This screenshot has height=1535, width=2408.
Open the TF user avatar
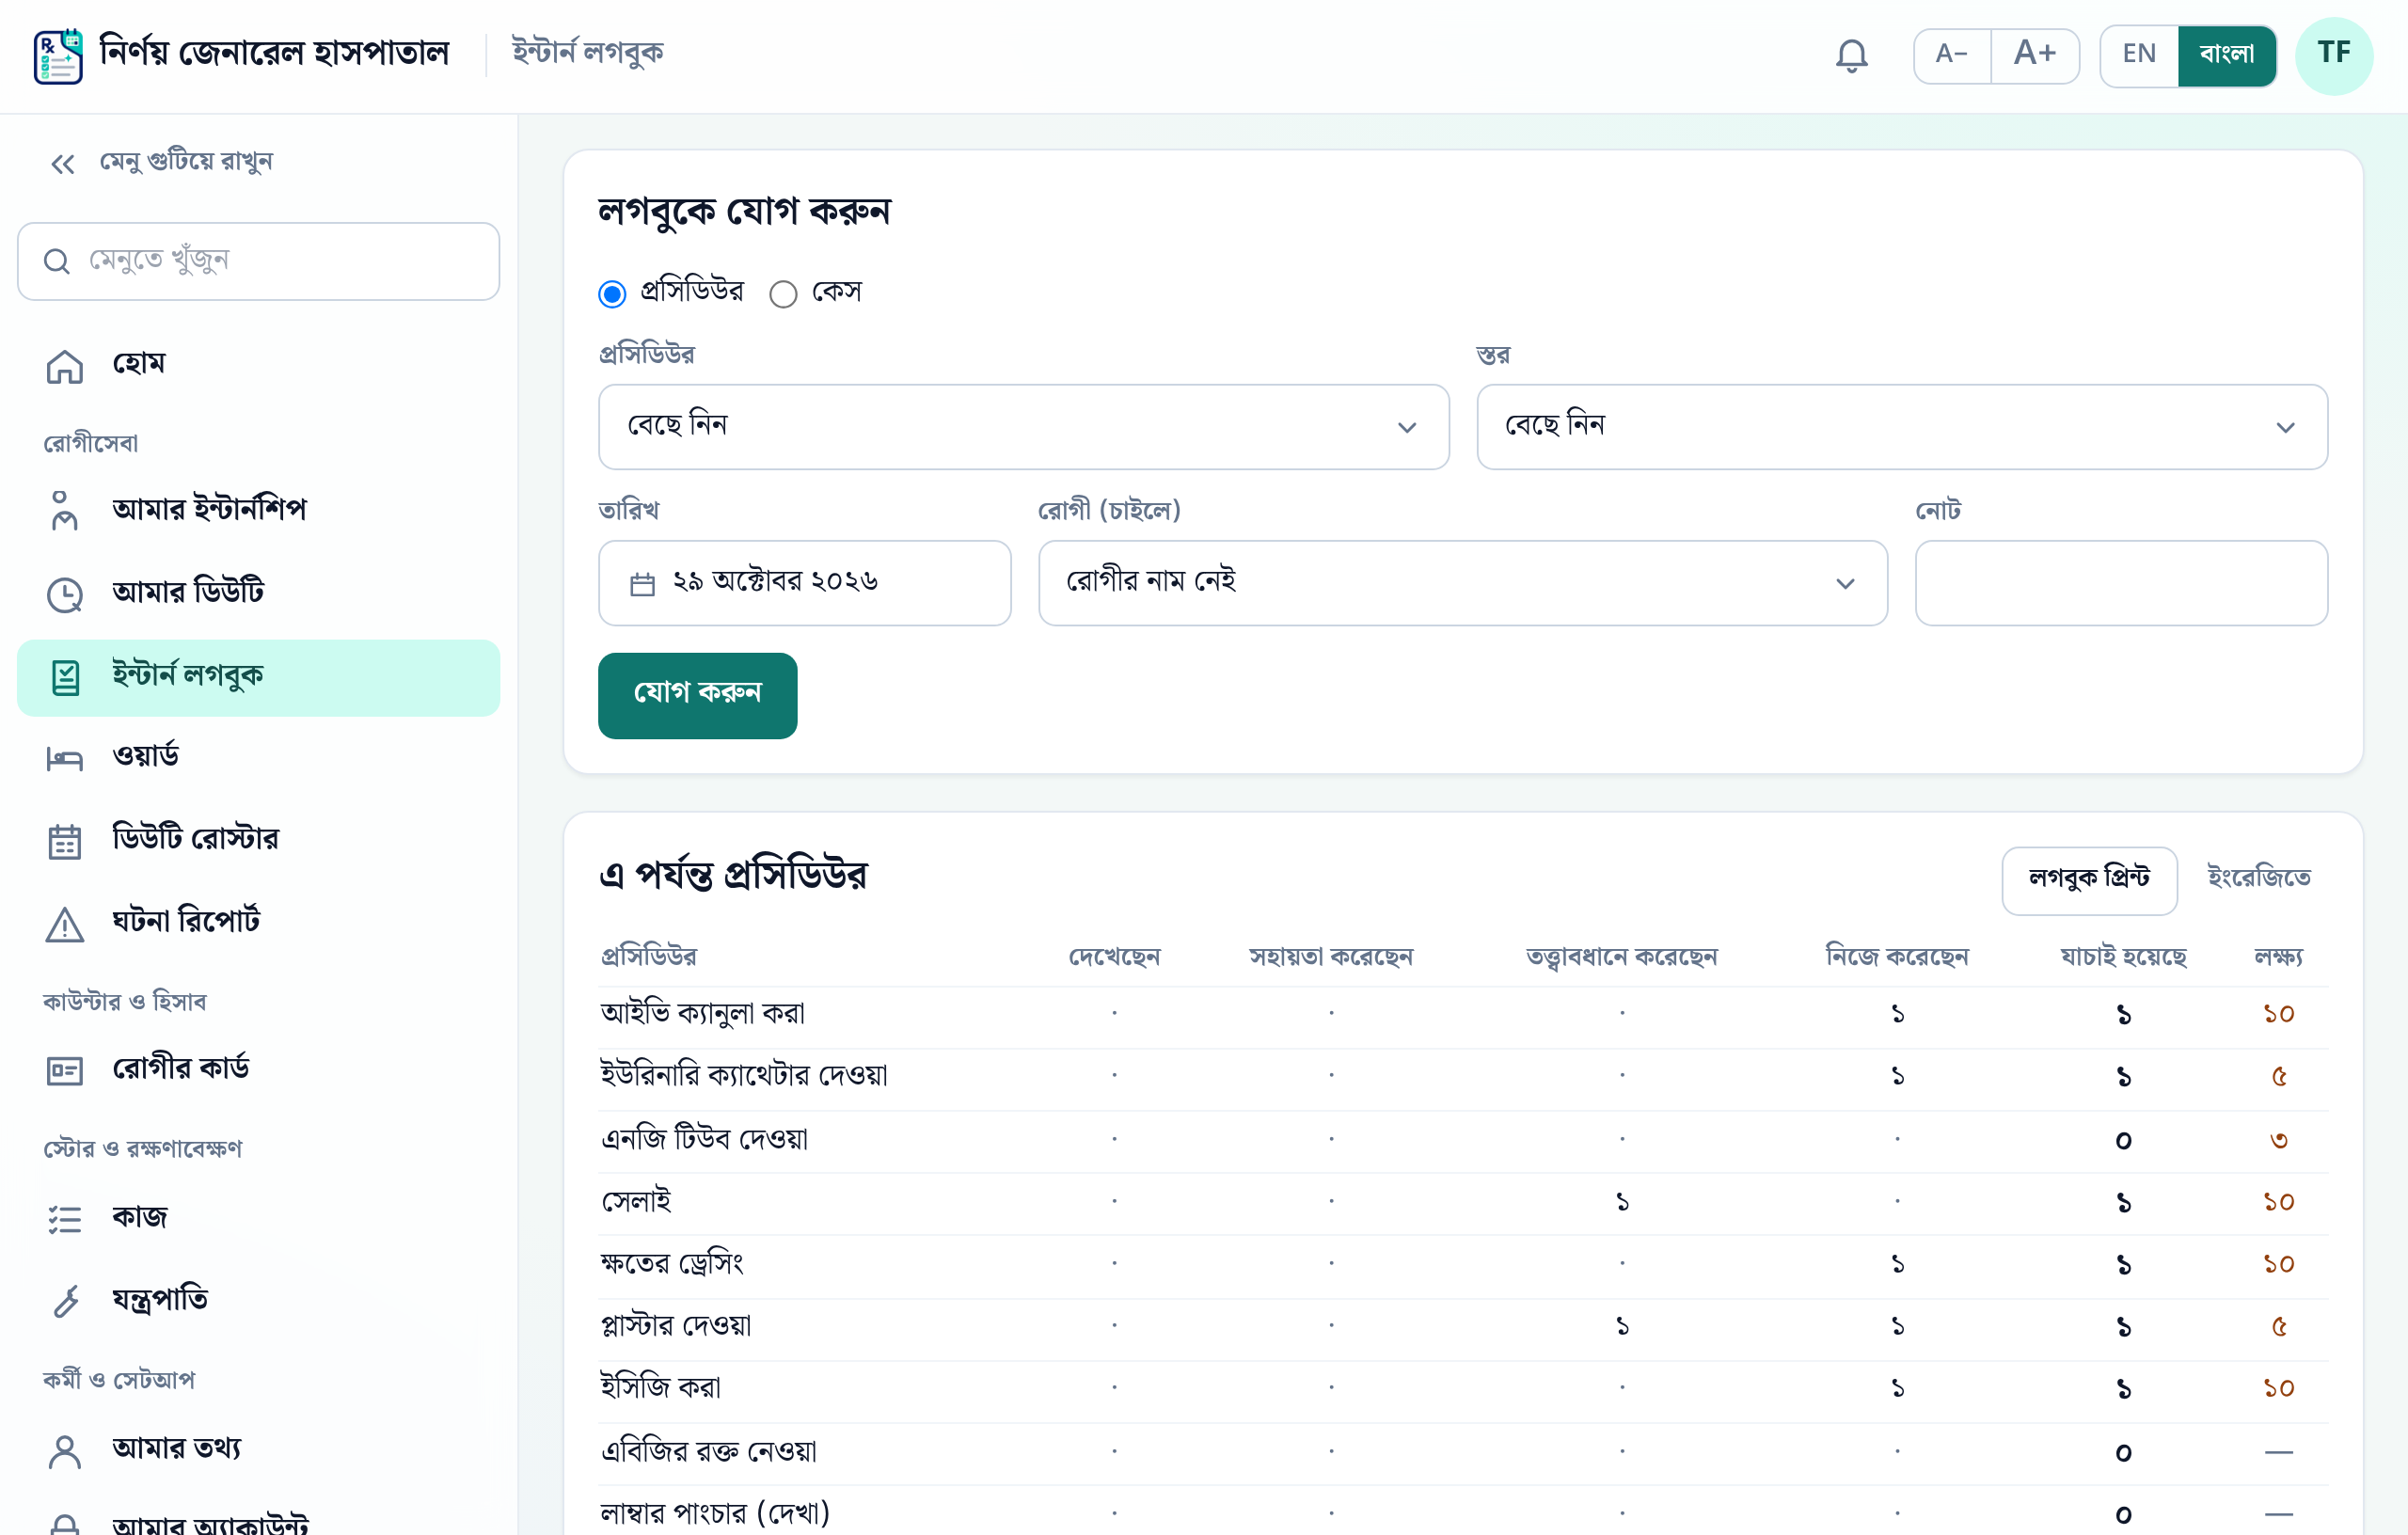[x=2333, y=55]
